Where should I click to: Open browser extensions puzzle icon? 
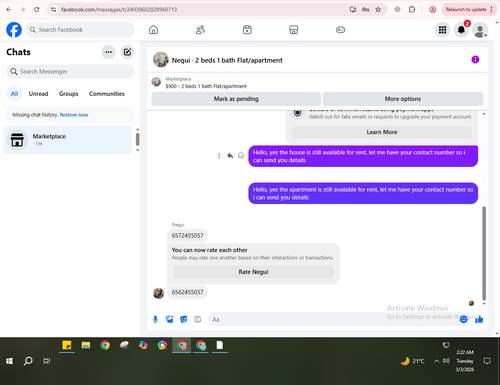[412, 9]
